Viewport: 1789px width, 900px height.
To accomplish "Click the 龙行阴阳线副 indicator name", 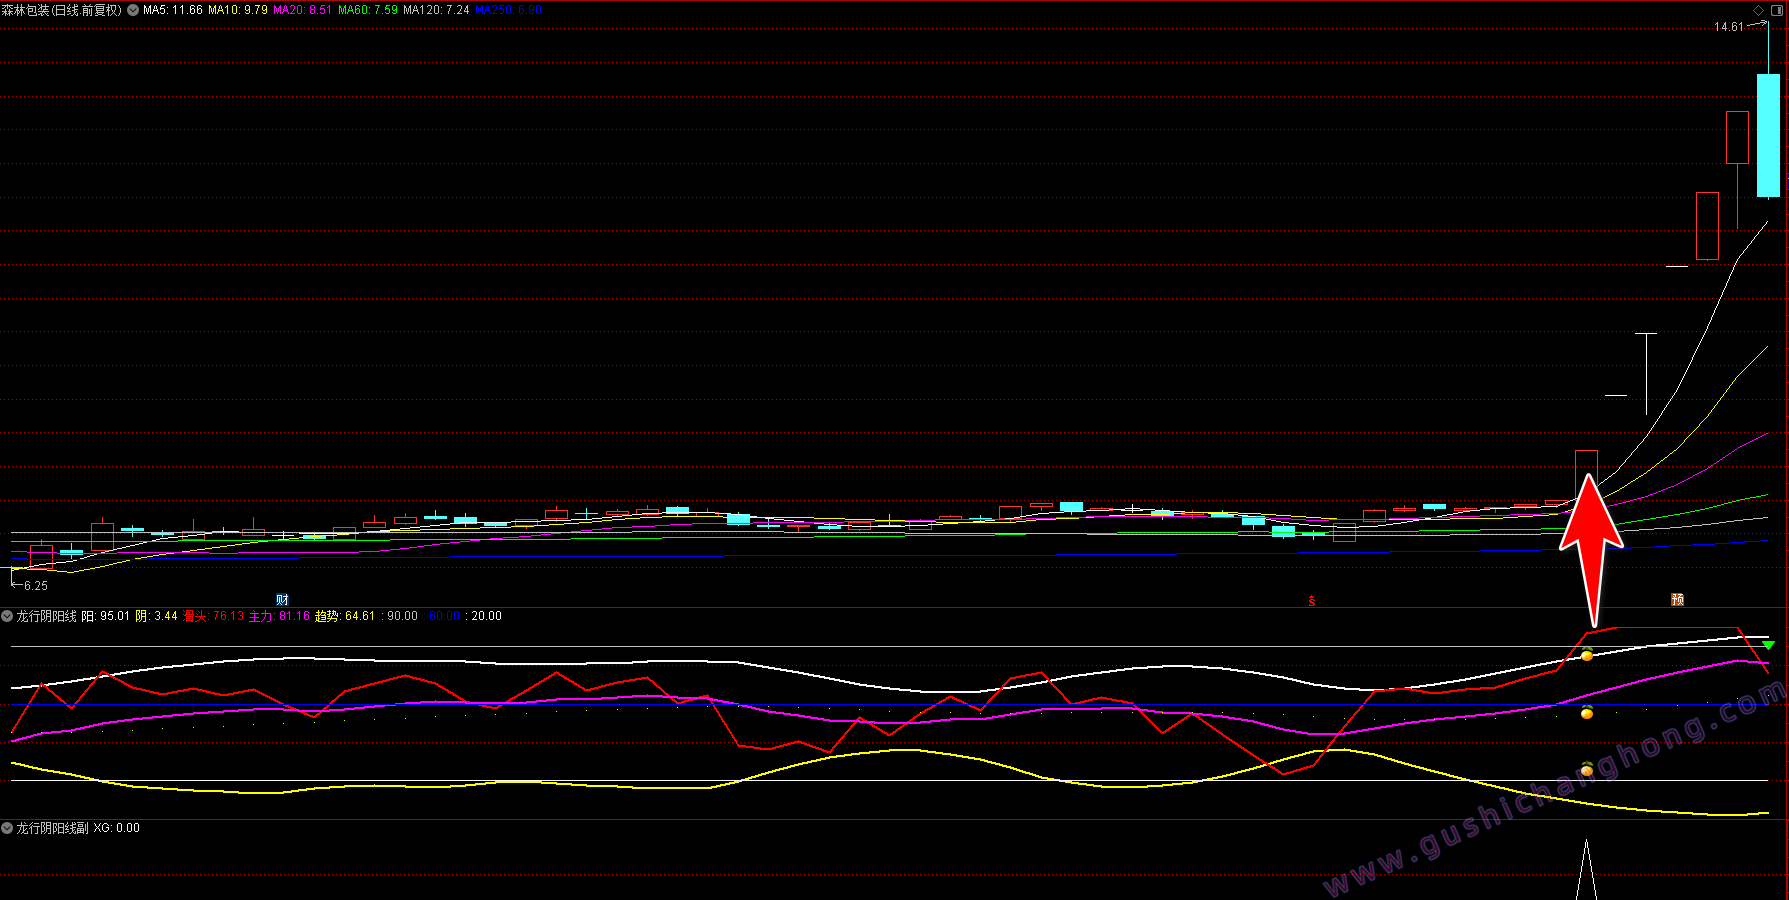I will pyautogui.click(x=52, y=828).
